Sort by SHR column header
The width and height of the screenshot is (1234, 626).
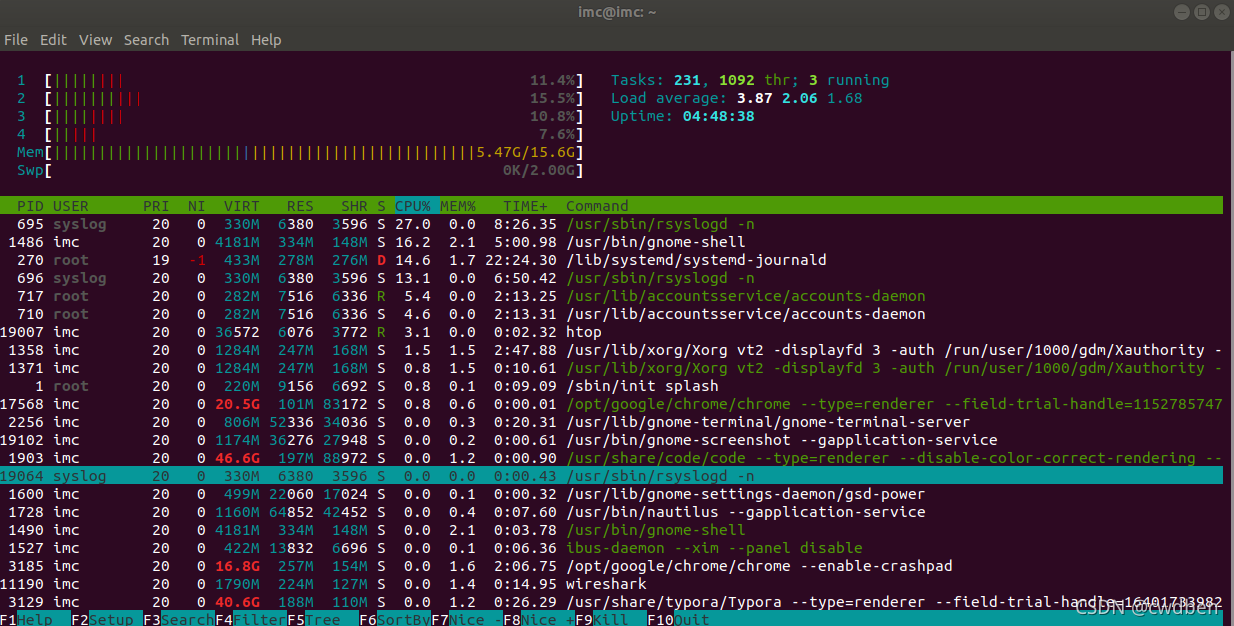coord(354,206)
